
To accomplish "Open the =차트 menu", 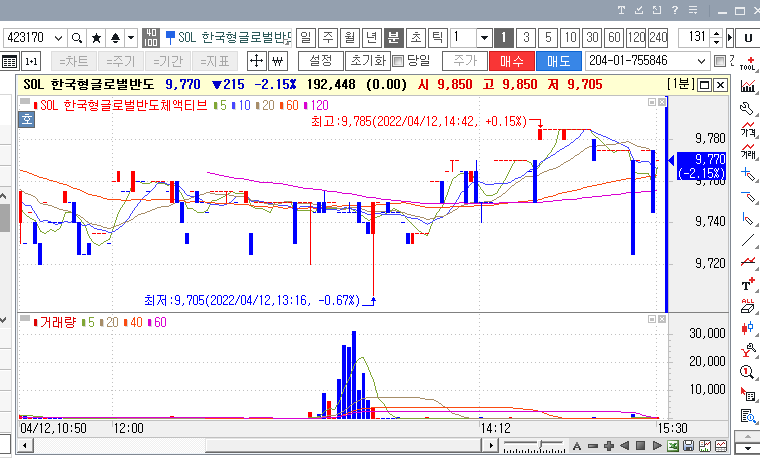I will [x=74, y=62].
